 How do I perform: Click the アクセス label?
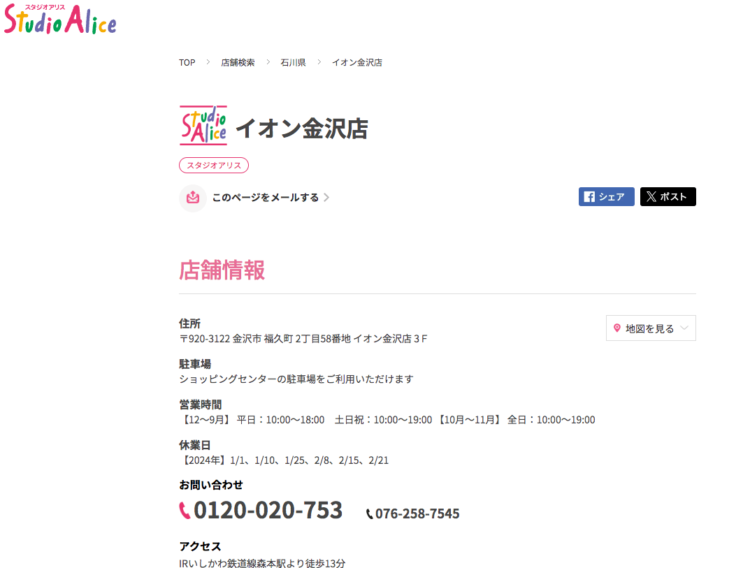pos(200,546)
